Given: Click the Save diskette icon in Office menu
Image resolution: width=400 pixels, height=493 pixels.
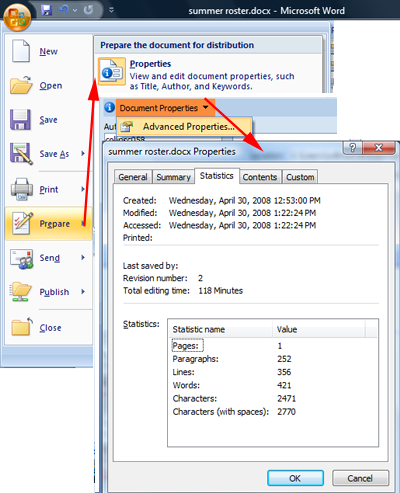Looking at the screenshot, I should [20, 119].
